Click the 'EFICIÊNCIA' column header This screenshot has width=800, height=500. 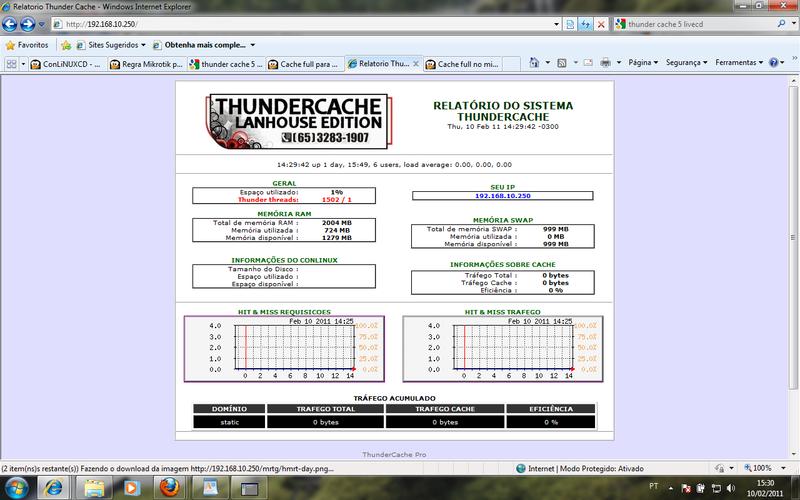pyautogui.click(x=551, y=409)
